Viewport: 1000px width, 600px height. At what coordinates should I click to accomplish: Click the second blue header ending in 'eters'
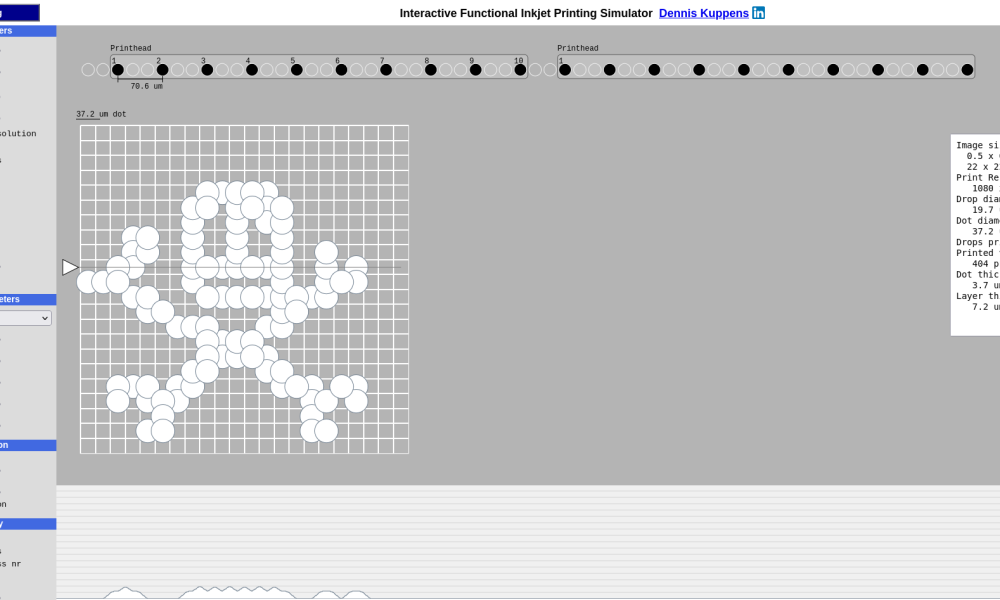28,299
